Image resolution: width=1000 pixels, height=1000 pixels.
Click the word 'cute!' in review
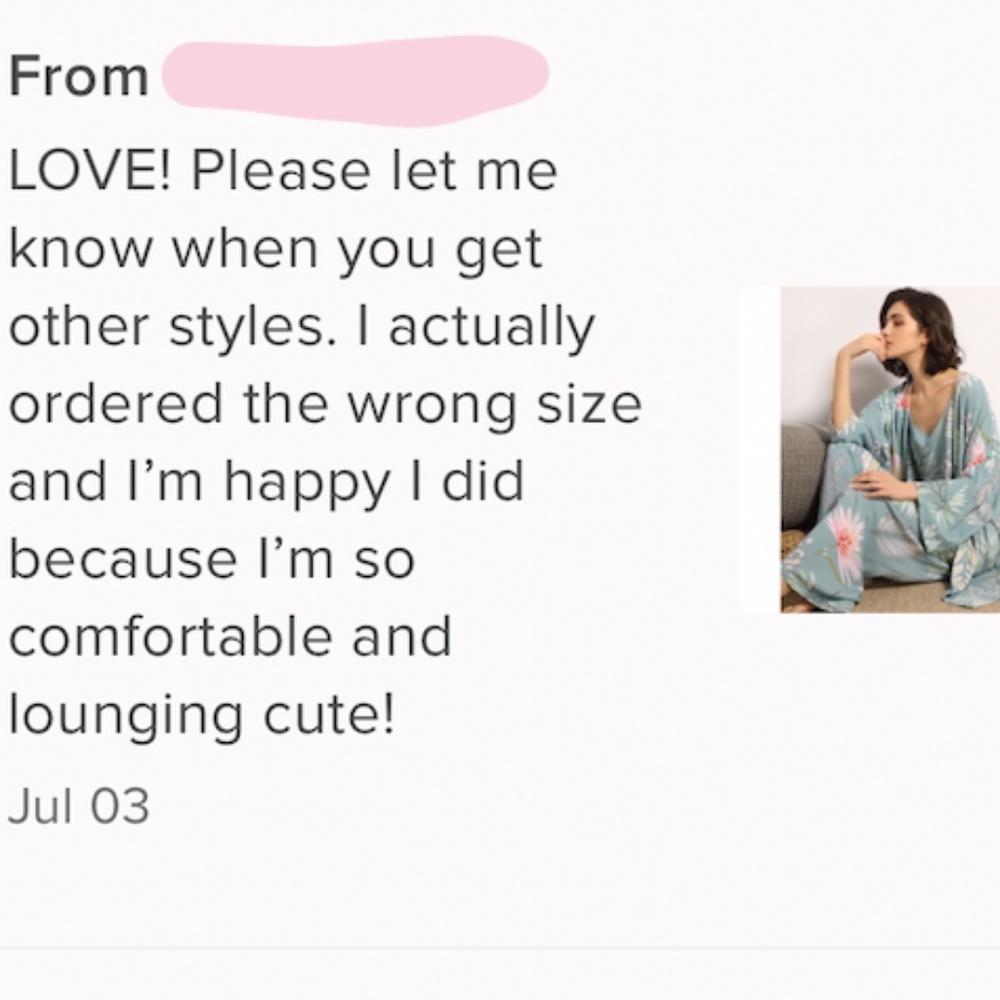pyautogui.click(x=330, y=714)
